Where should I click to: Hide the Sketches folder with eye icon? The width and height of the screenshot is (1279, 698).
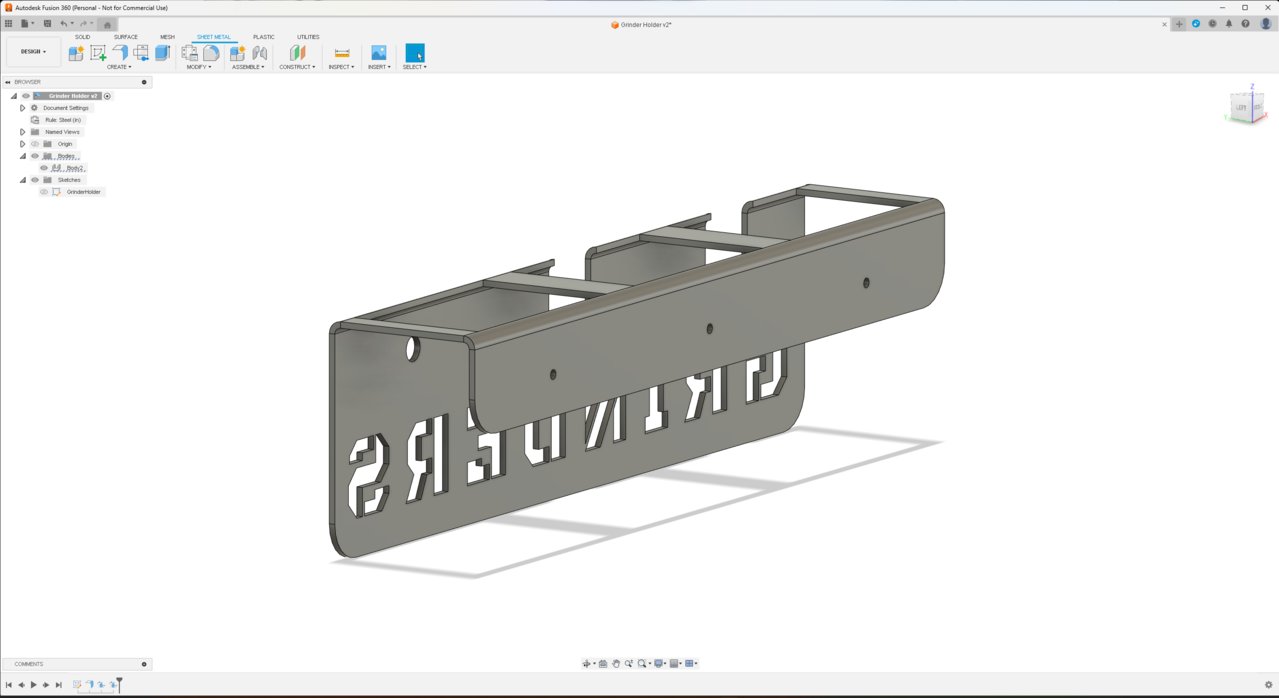(x=35, y=180)
